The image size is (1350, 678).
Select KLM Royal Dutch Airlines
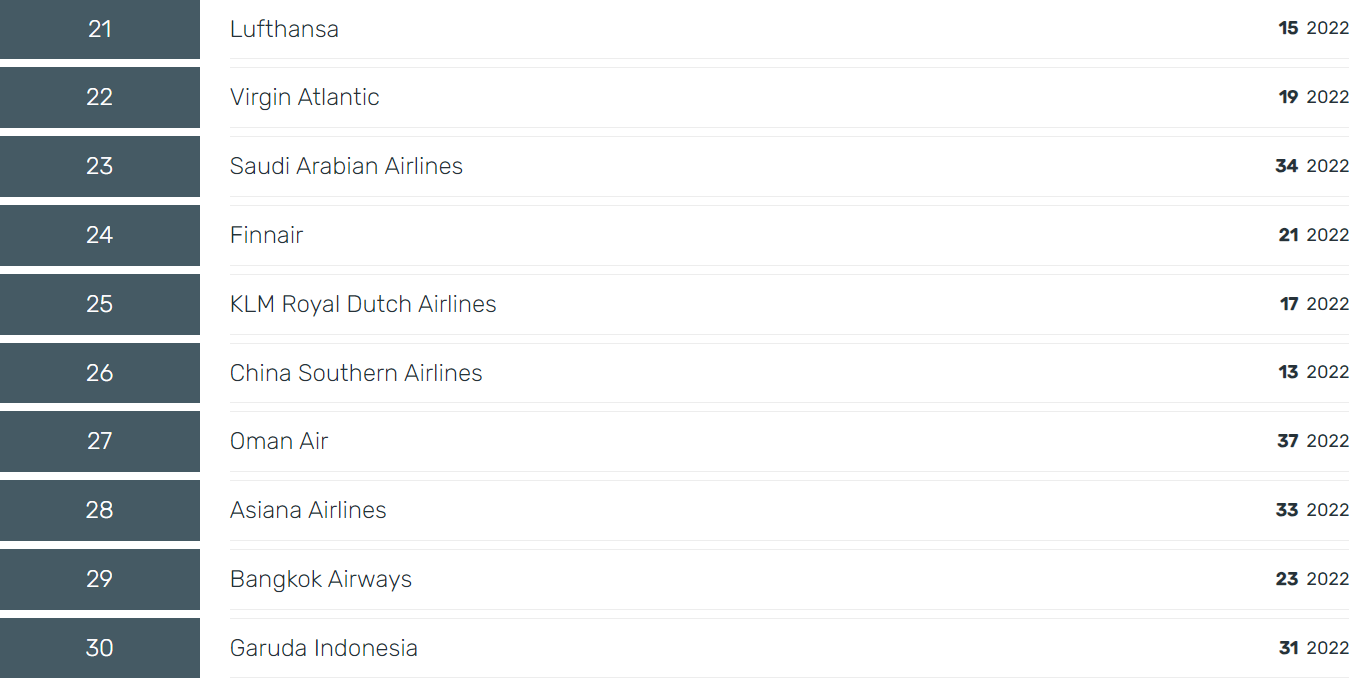tap(363, 304)
